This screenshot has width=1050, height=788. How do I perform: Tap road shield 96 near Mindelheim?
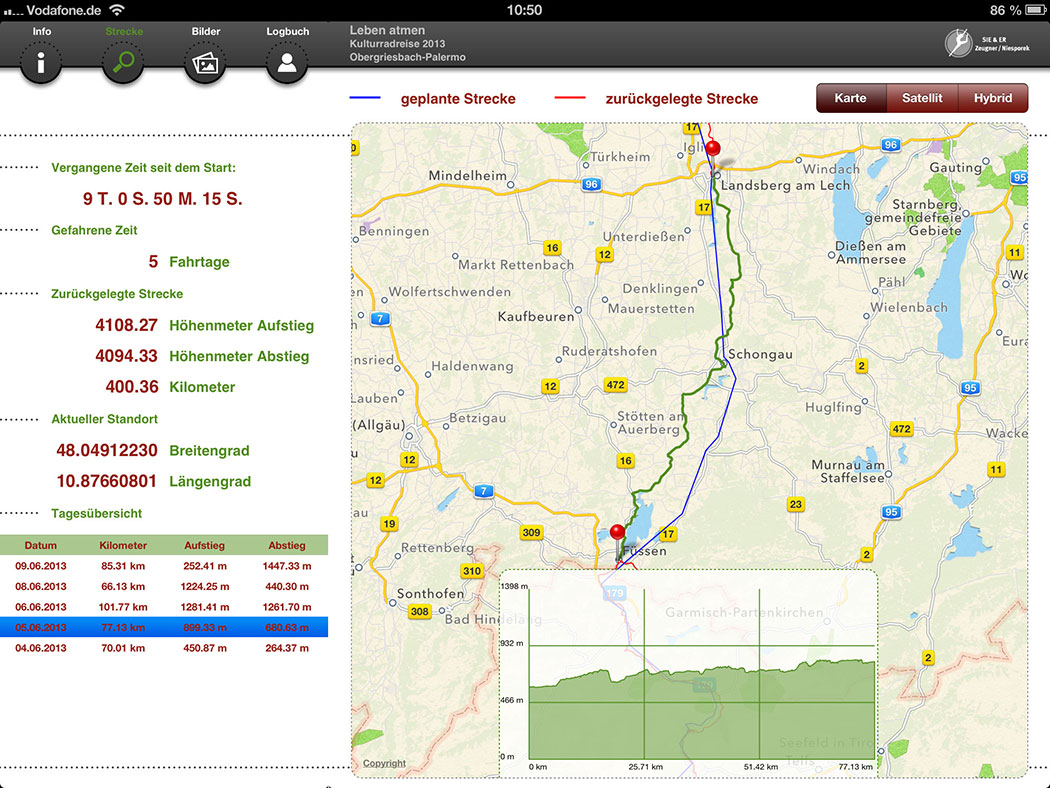click(x=591, y=184)
